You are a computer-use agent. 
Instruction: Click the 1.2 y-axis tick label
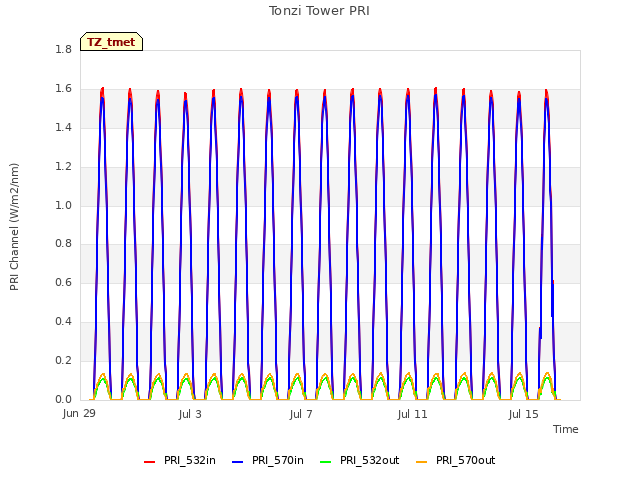tap(64, 166)
